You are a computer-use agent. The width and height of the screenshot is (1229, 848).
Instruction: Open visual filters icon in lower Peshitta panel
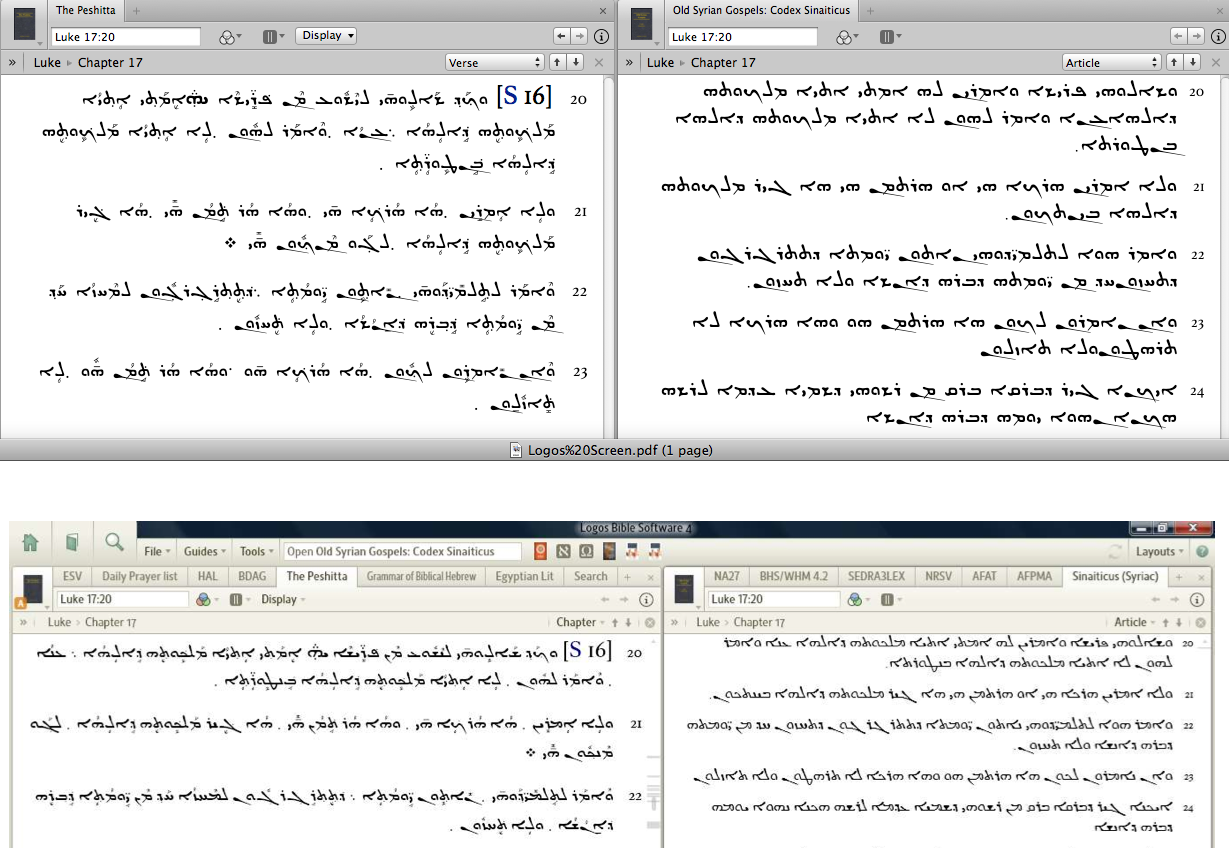(205, 599)
